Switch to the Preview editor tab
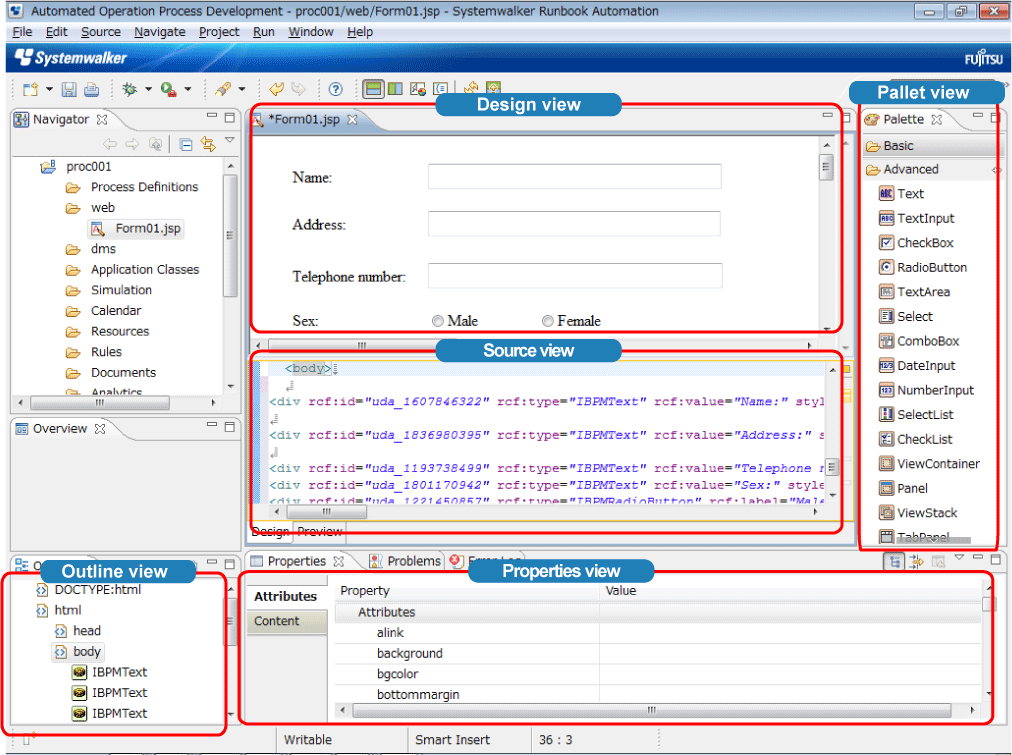The image size is (1012, 755). click(319, 531)
